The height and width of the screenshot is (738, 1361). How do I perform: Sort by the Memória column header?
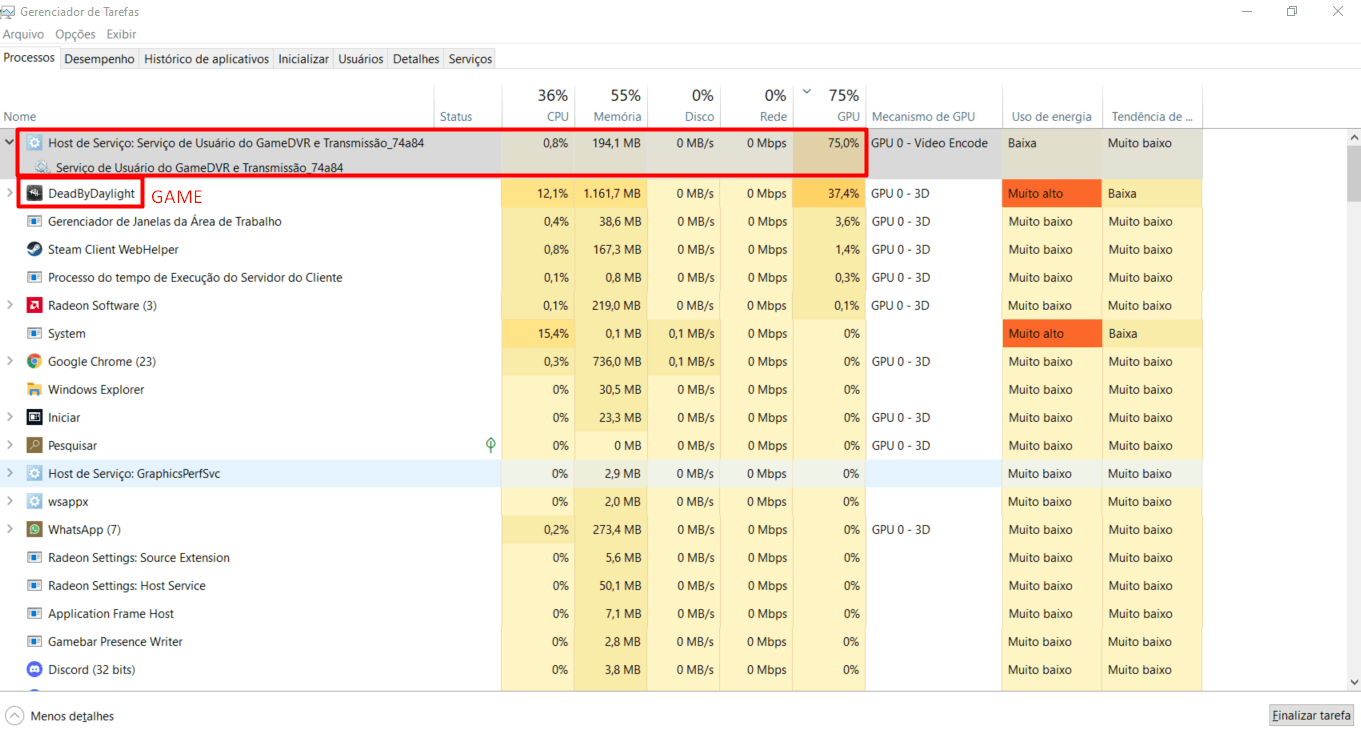pyautogui.click(x=611, y=105)
